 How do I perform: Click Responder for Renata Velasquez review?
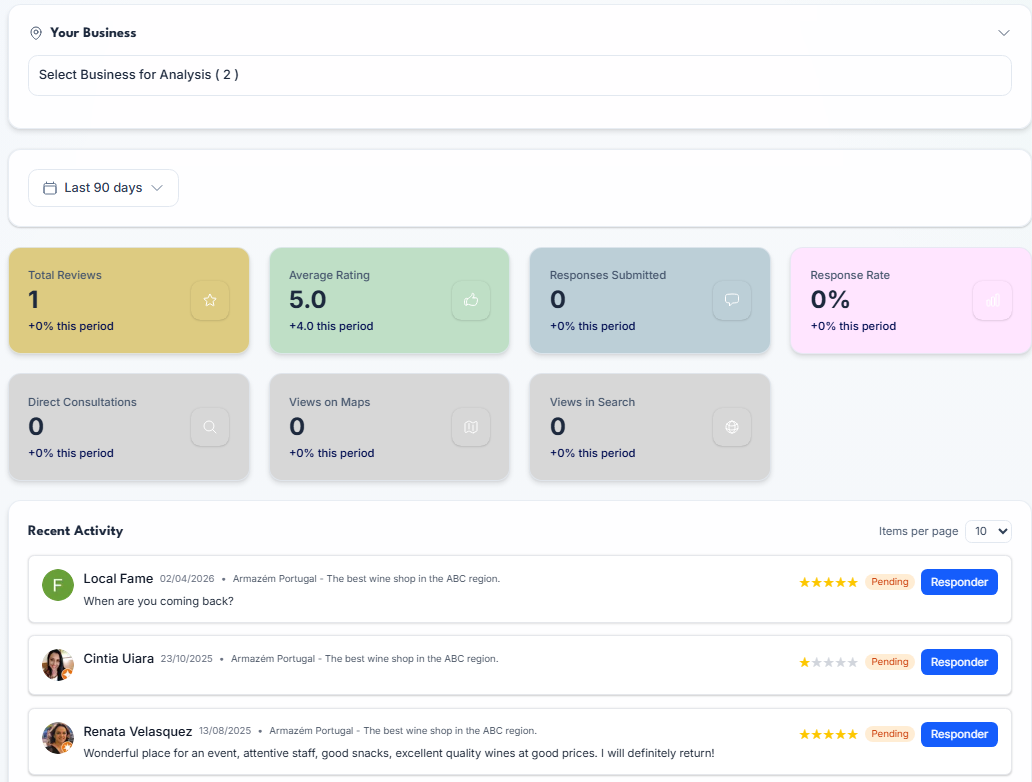959,734
